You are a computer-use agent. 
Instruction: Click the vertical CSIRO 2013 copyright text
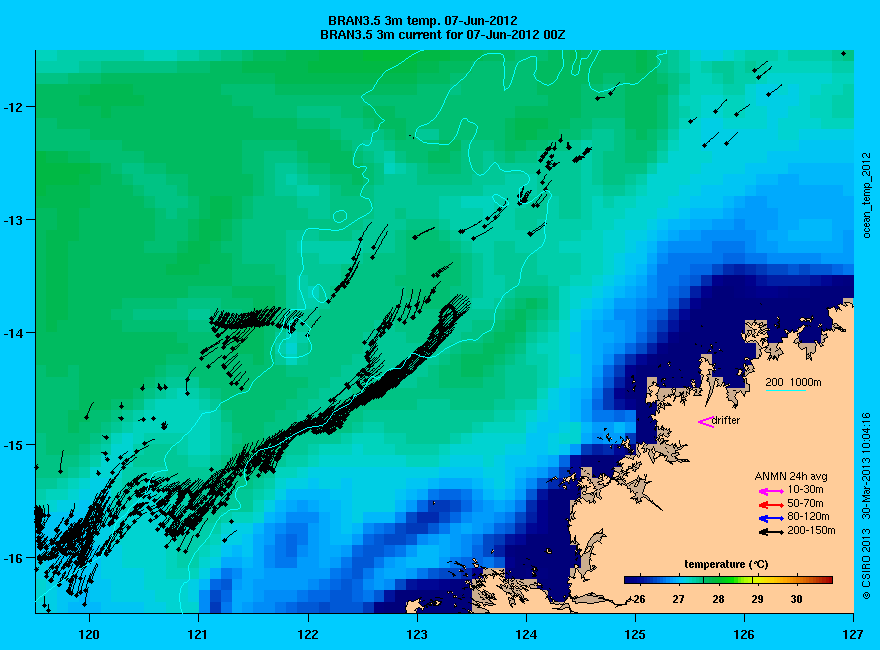coord(867,506)
